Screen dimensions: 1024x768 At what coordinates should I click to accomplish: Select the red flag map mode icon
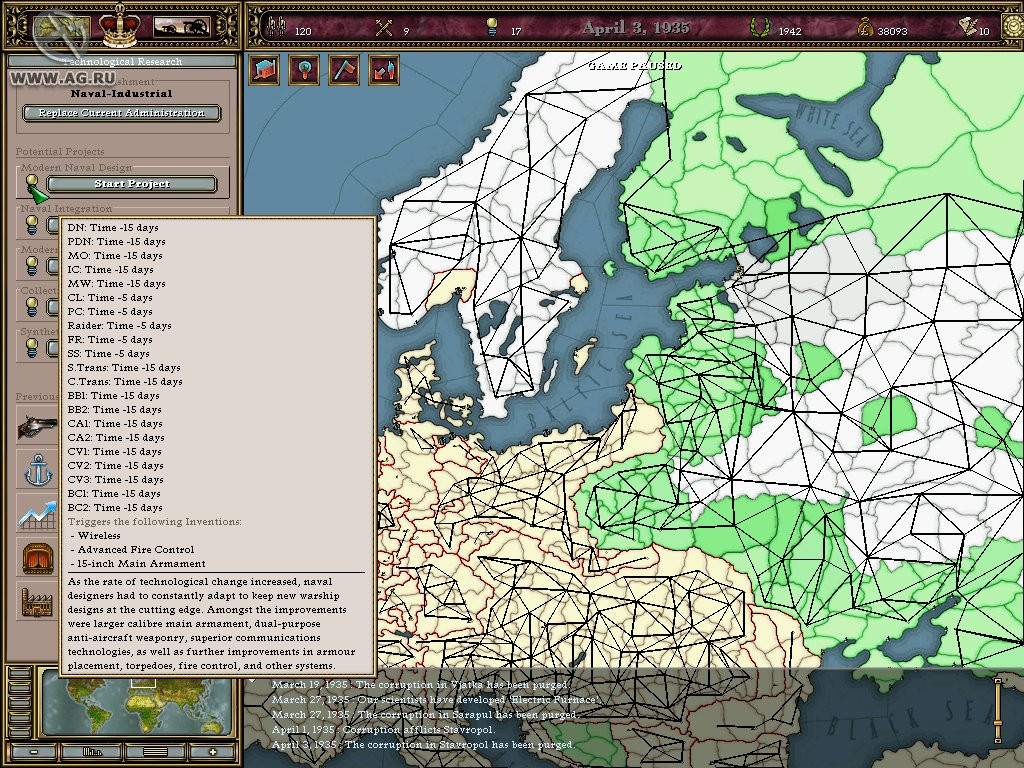click(x=344, y=69)
